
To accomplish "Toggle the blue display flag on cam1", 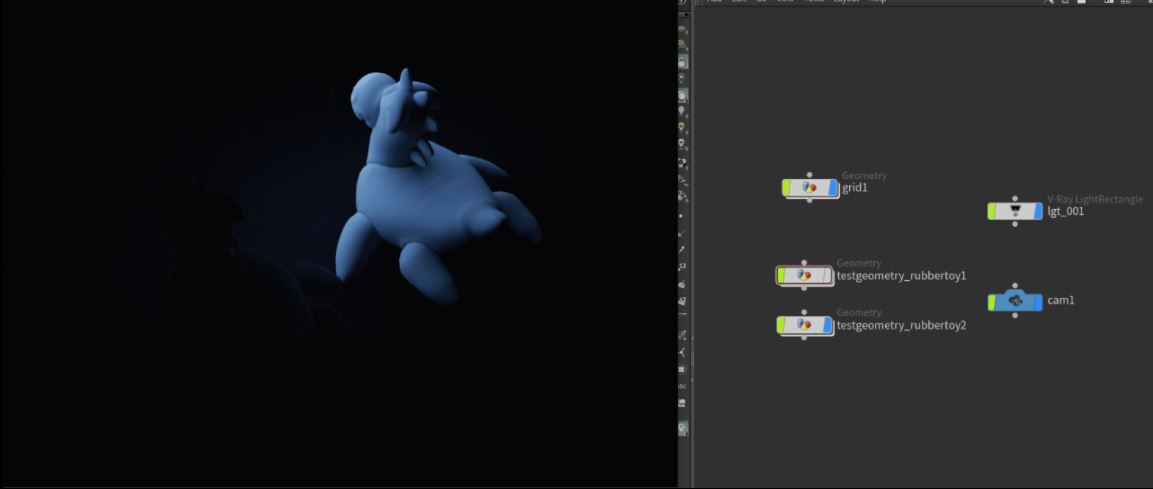I will (x=1038, y=301).
